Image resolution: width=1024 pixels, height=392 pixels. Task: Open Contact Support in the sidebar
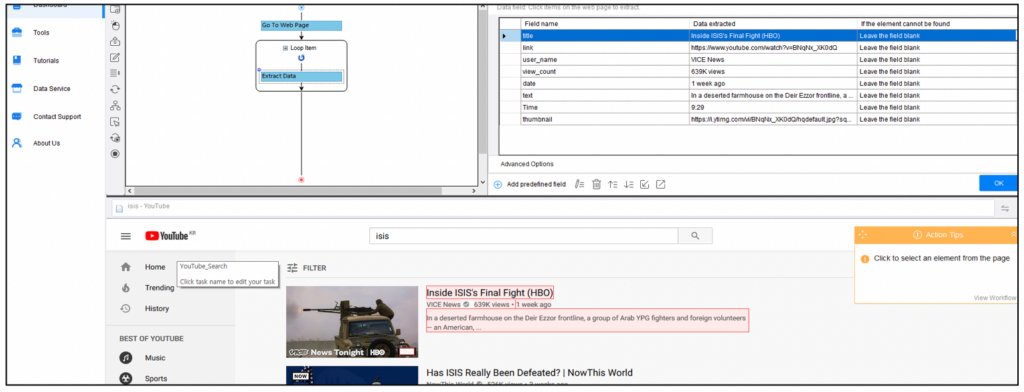(x=57, y=117)
